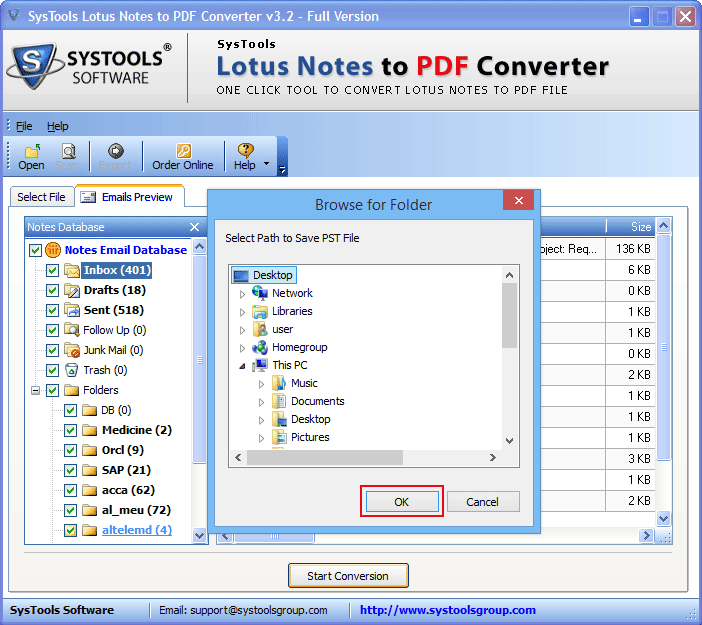Close the Notes Database panel
Viewport: 702px width, 625px height.
194,227
